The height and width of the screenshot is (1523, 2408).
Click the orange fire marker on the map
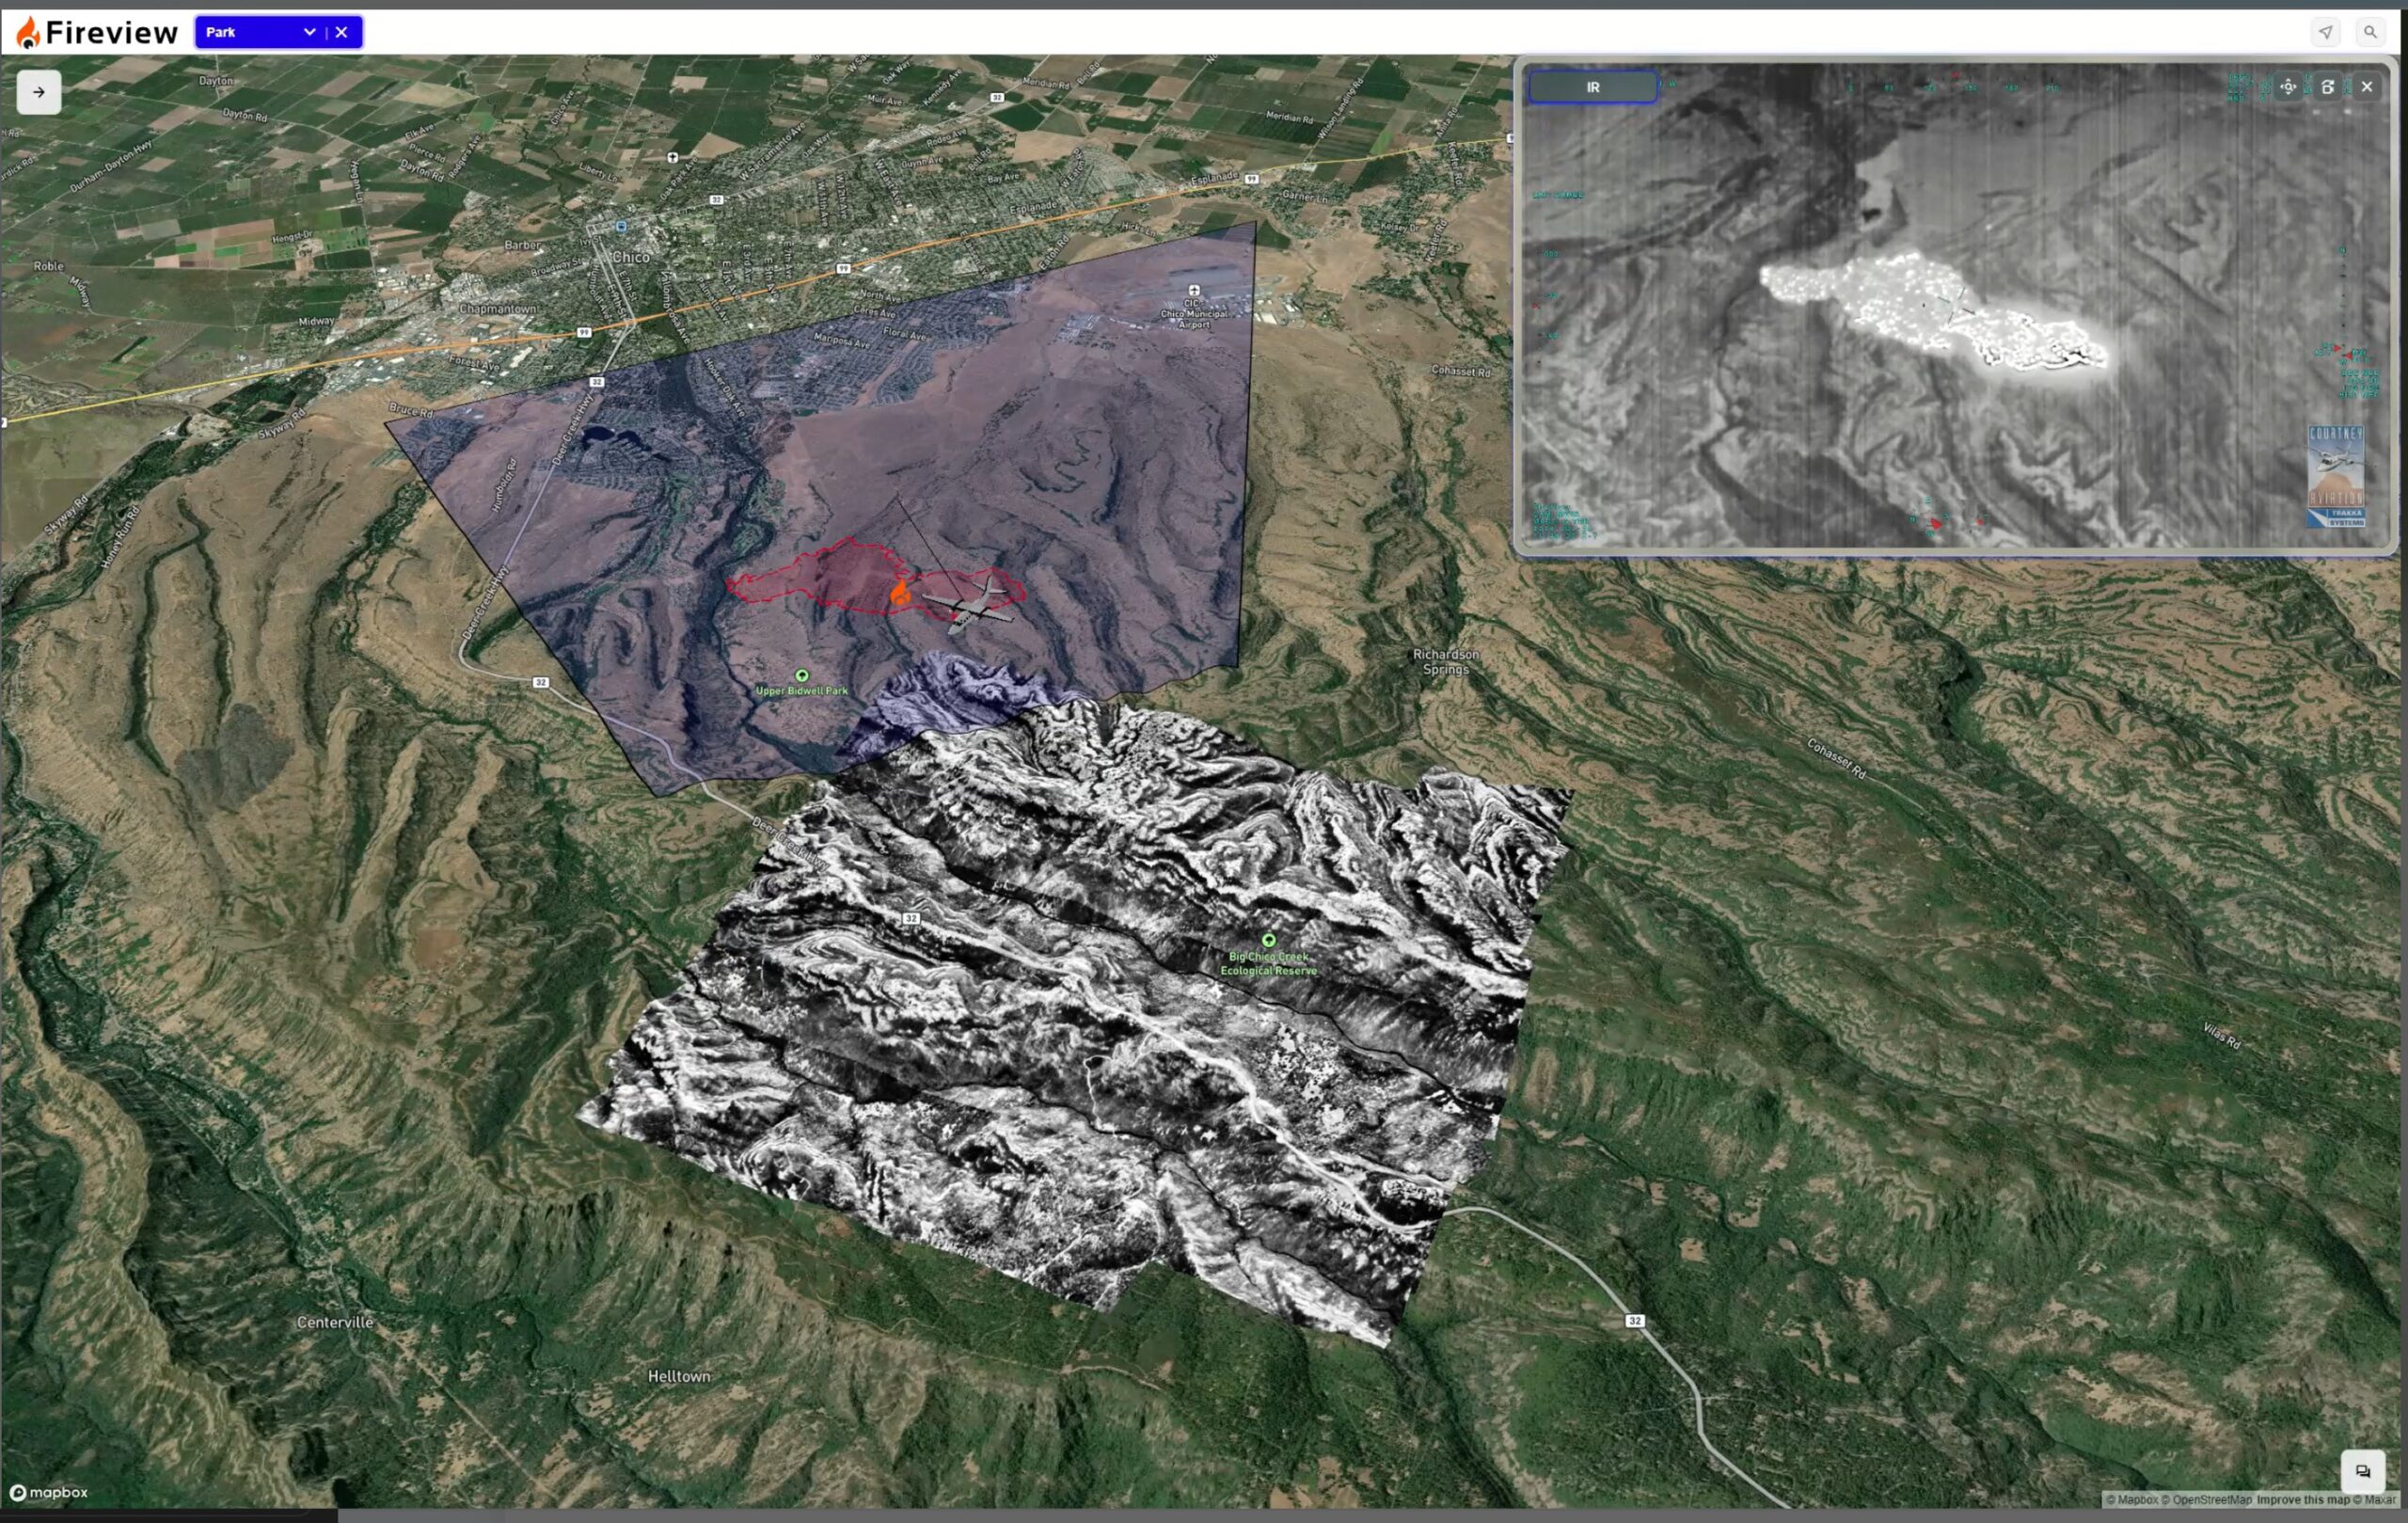pos(900,593)
